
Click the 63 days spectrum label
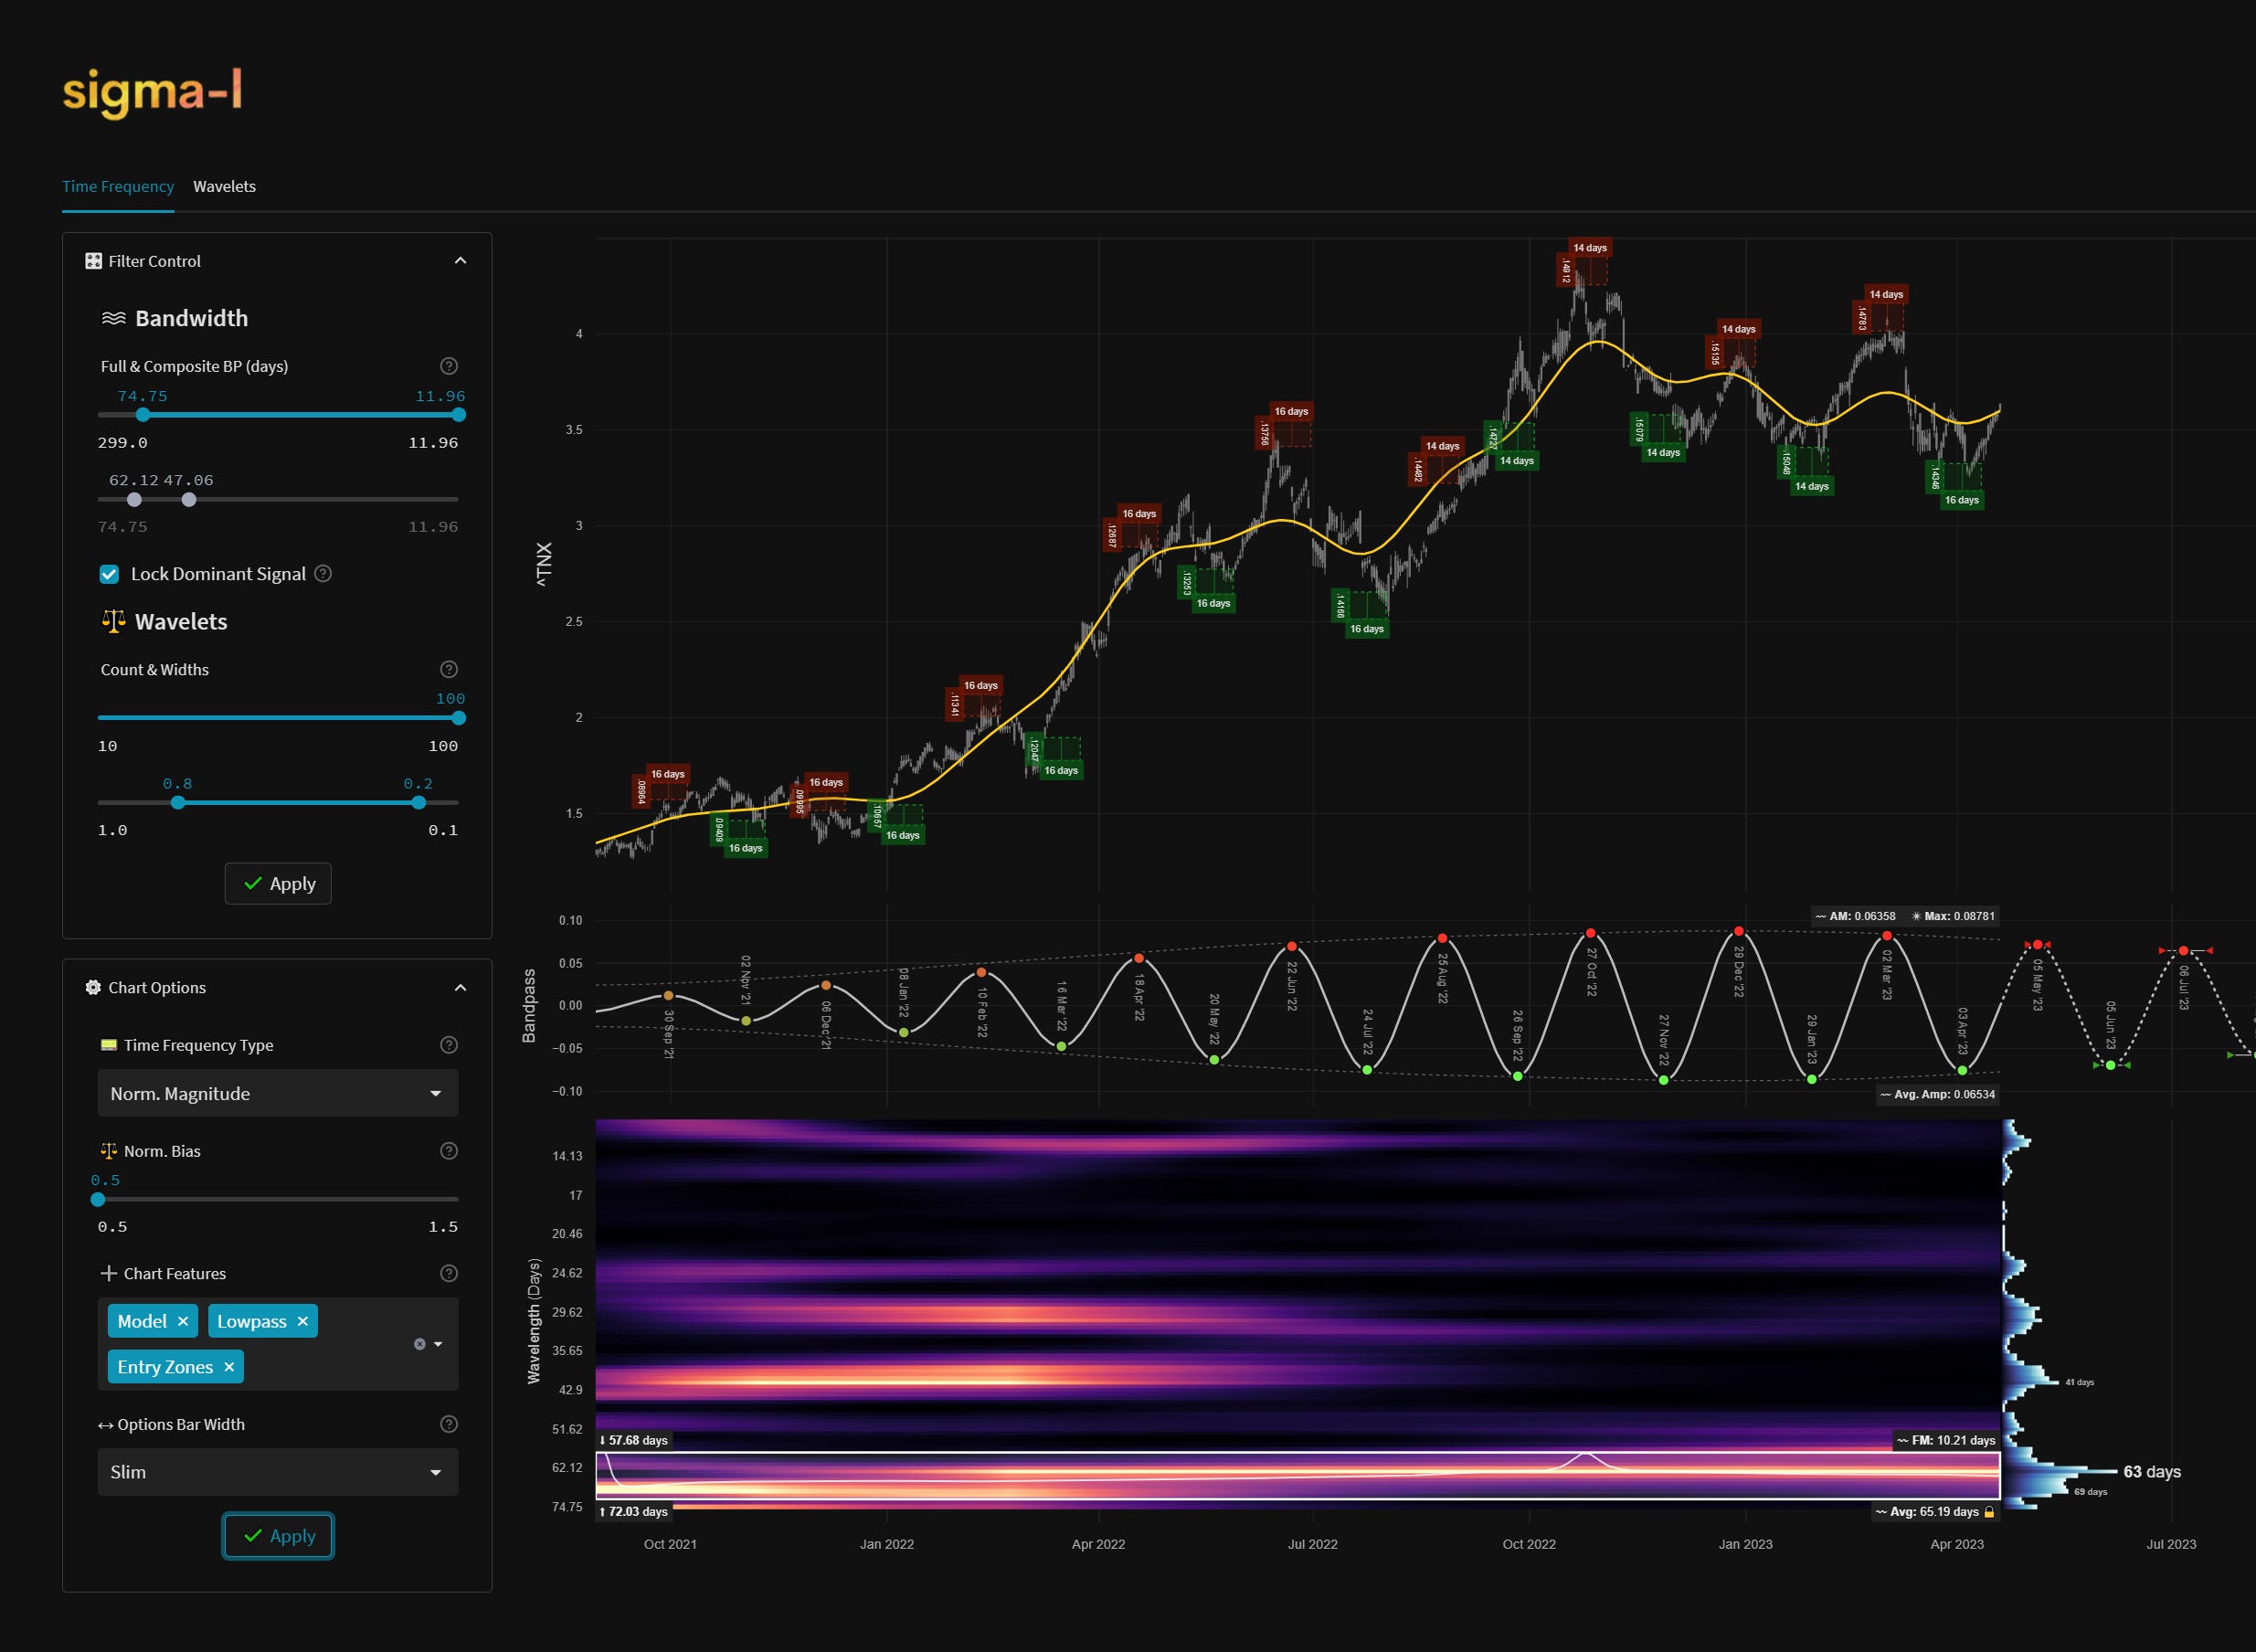coord(2152,1472)
